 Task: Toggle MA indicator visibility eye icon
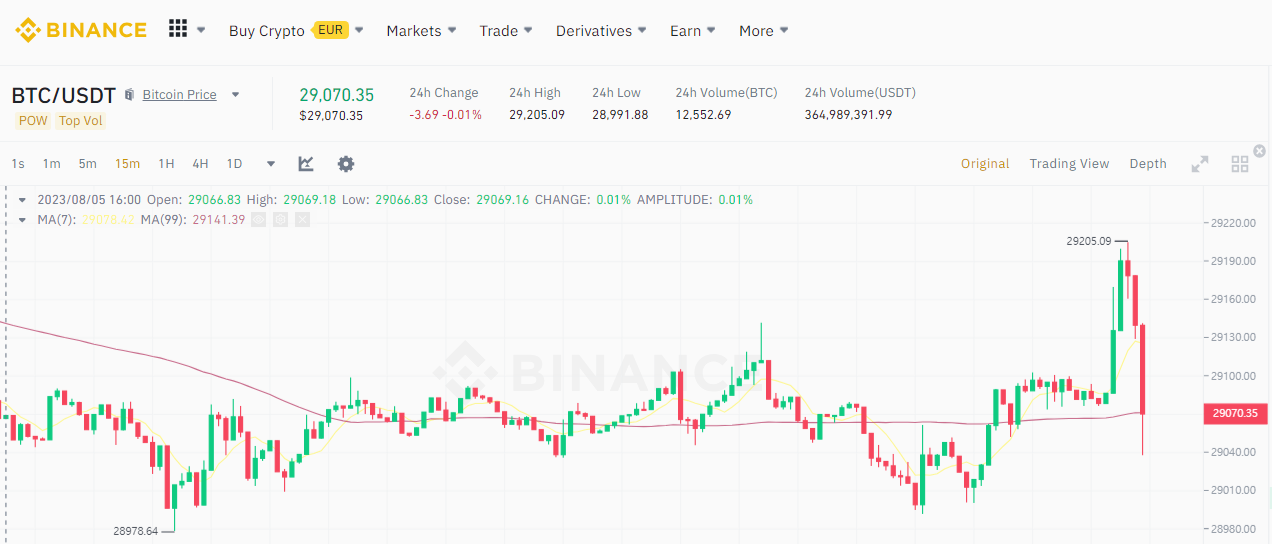click(x=258, y=219)
